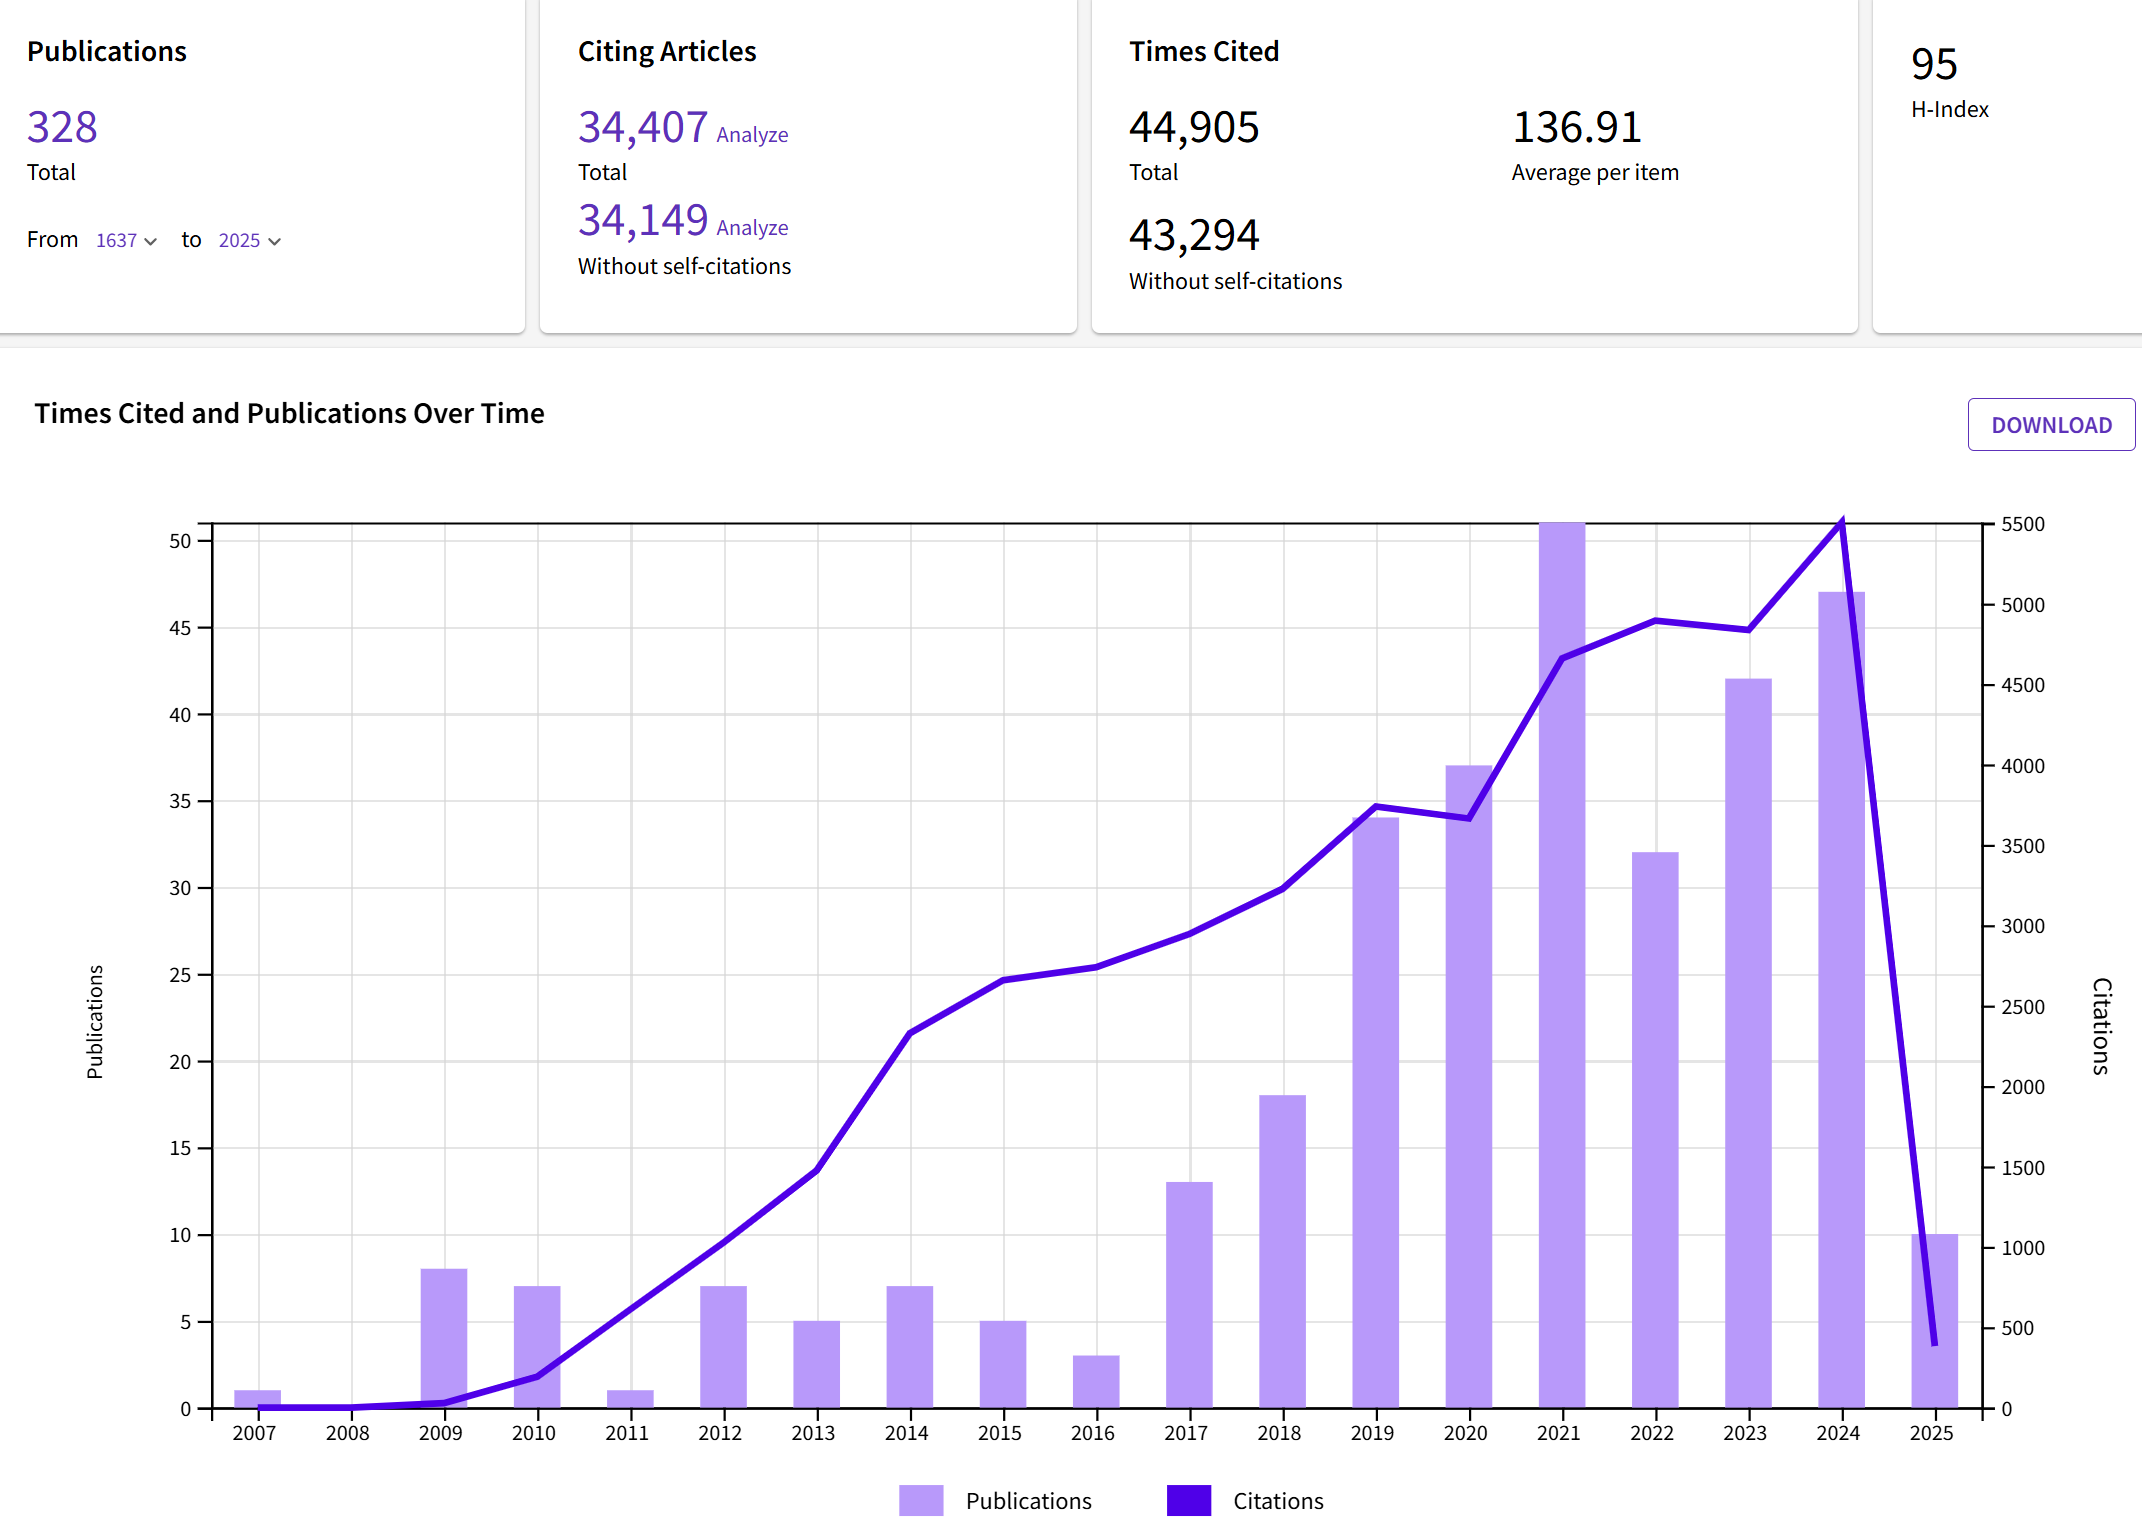Select the 2025 publications bar

1934,1321
